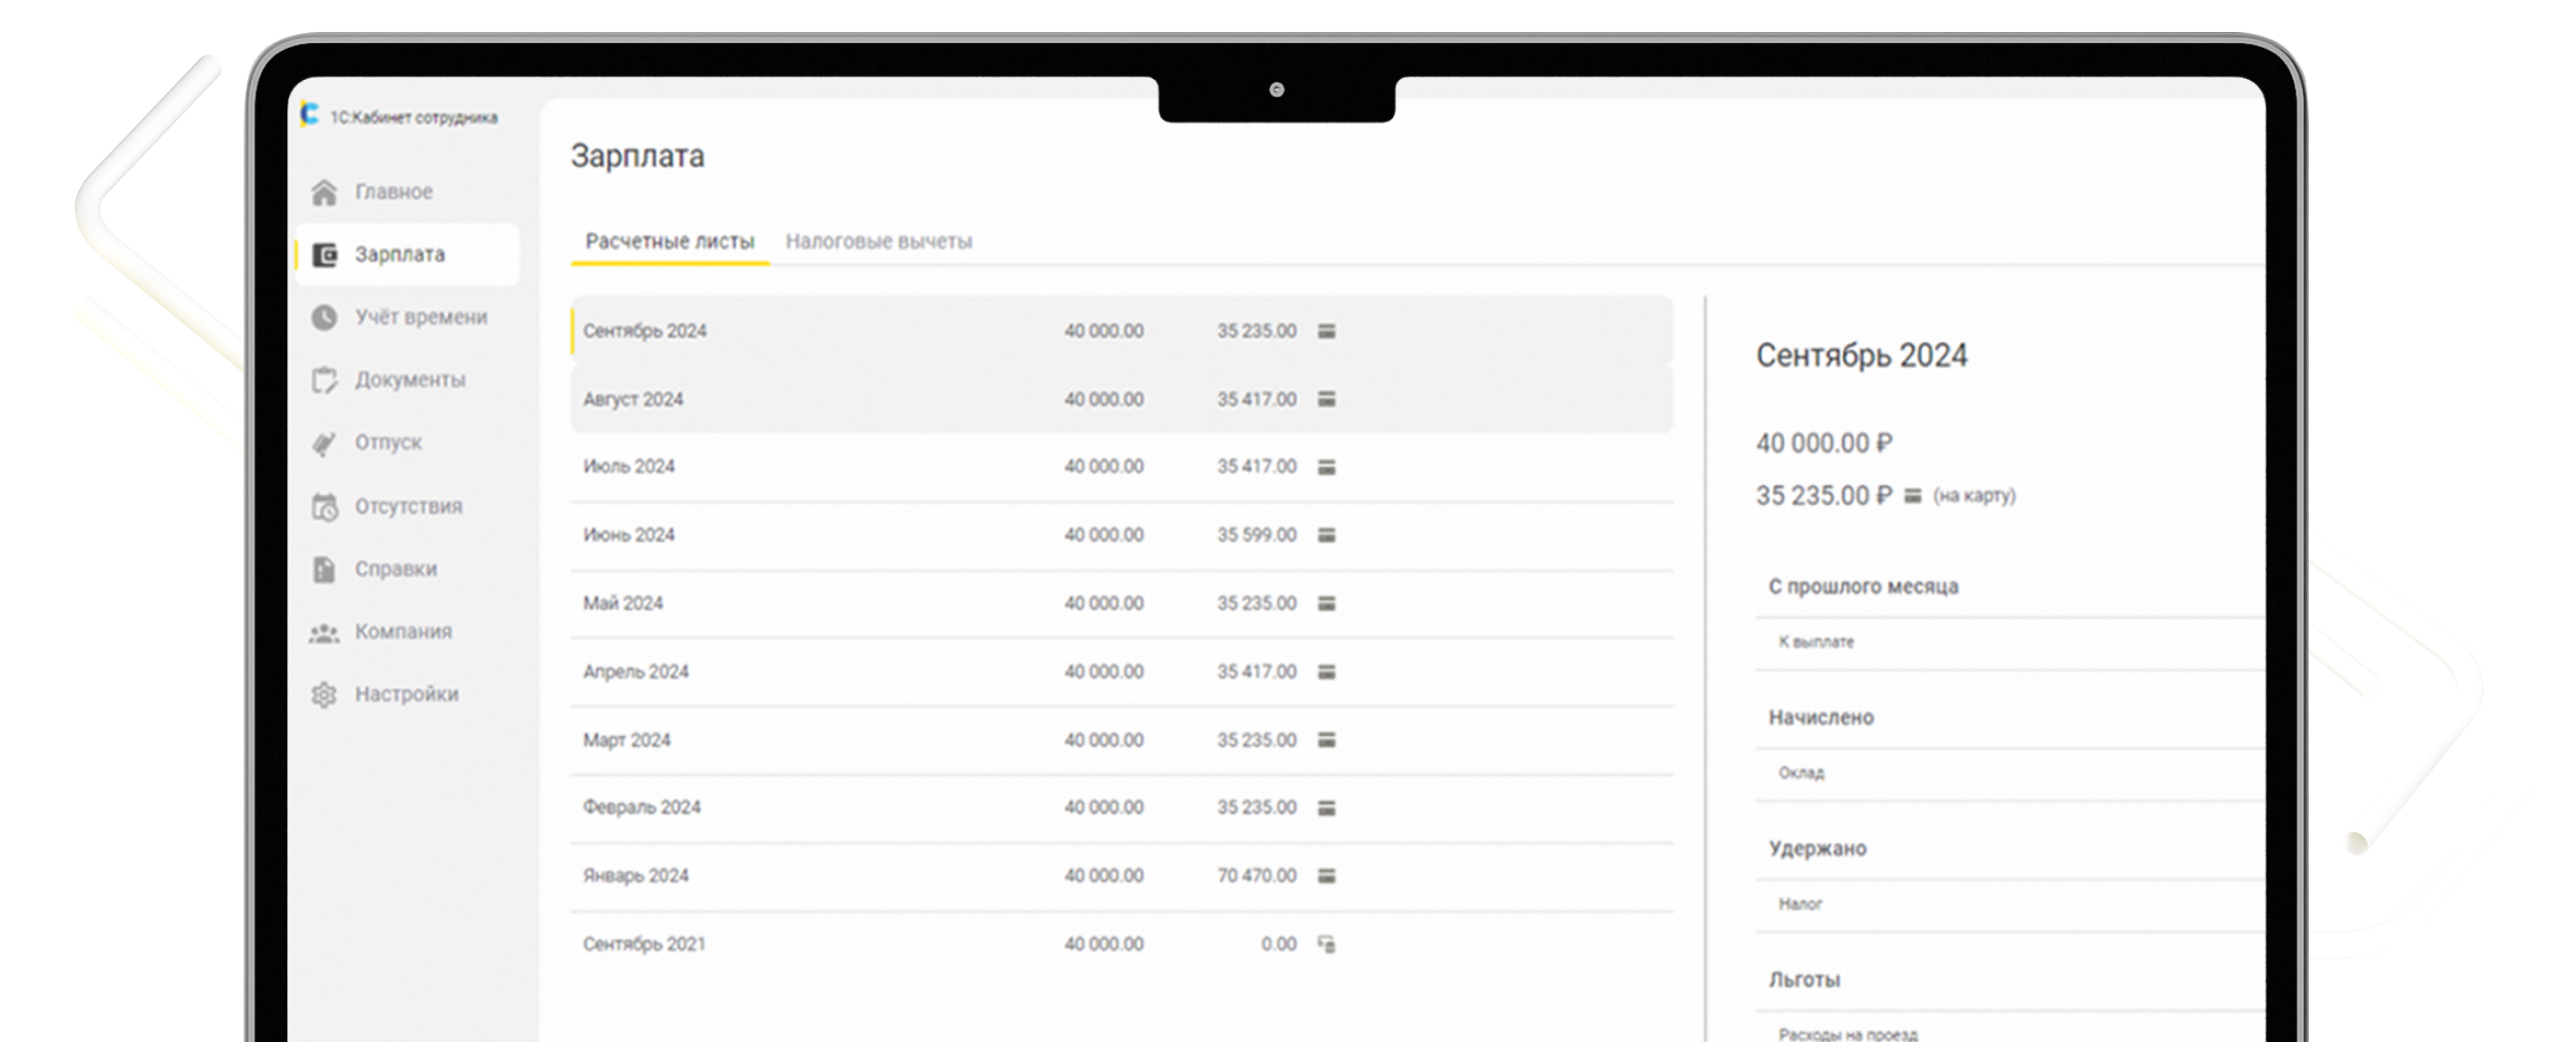
Task: Expand the Удержано section
Action: (x=1816, y=848)
